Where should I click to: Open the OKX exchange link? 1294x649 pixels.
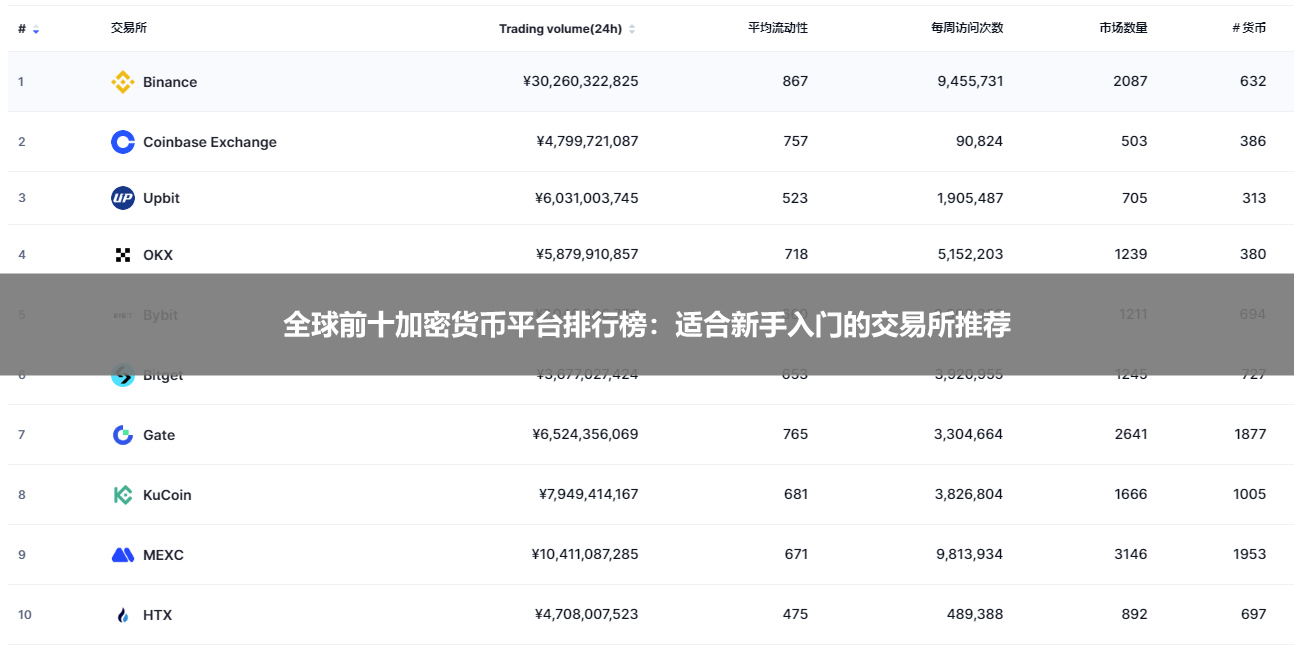(158, 255)
